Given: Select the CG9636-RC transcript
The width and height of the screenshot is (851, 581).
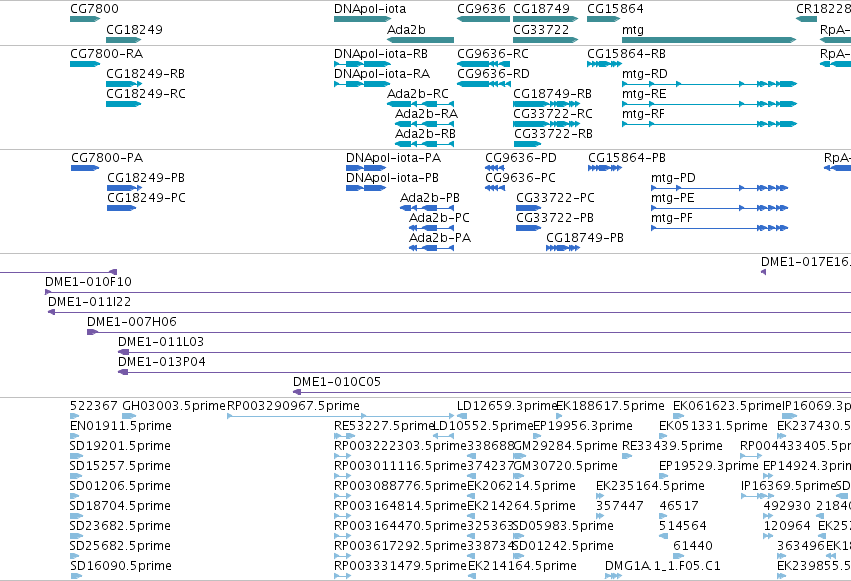Looking at the screenshot, I should coord(483,64).
